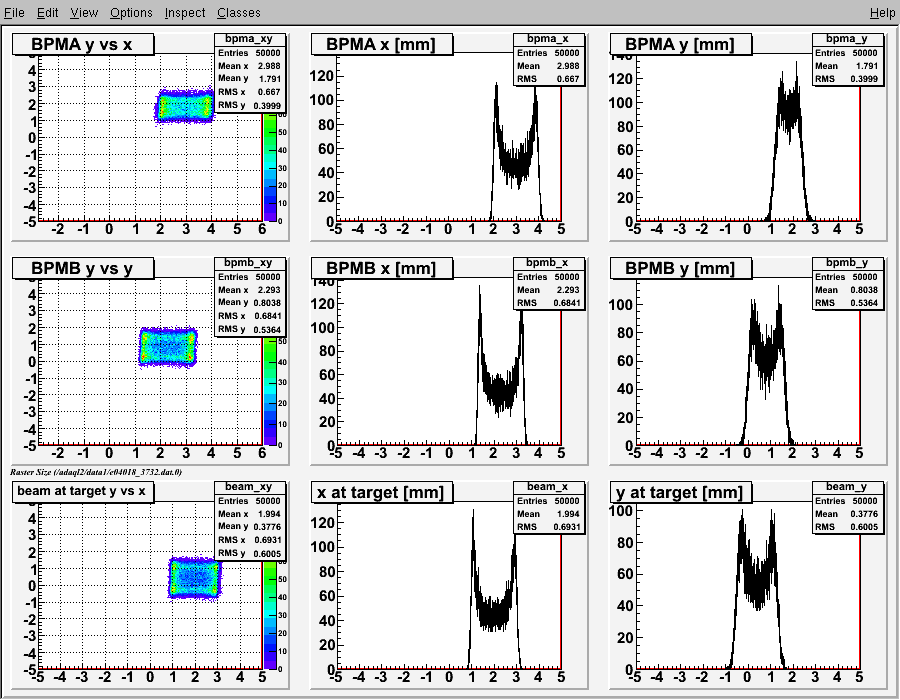This screenshot has width=900, height=700.
Task: Click 'RMS y 0.3999' in bpma_xy stats
Action: point(249,105)
